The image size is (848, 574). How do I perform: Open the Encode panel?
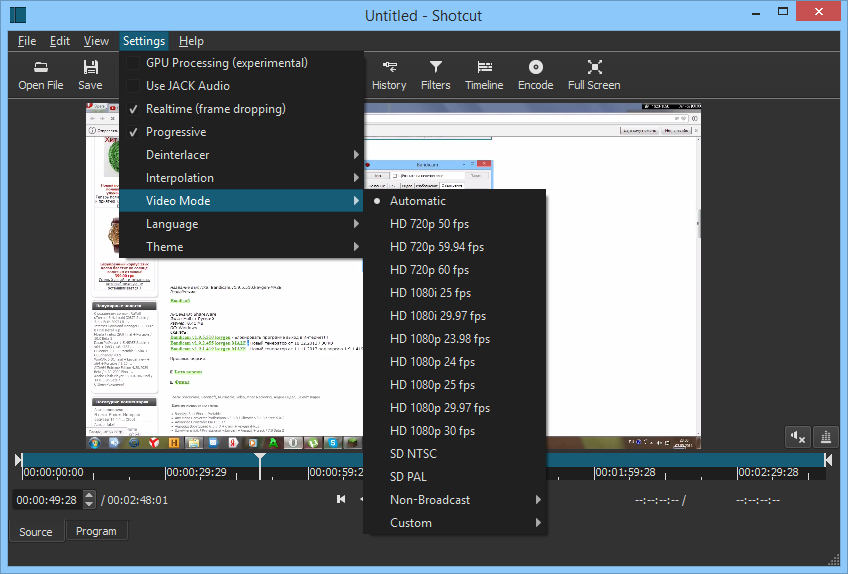coord(535,75)
